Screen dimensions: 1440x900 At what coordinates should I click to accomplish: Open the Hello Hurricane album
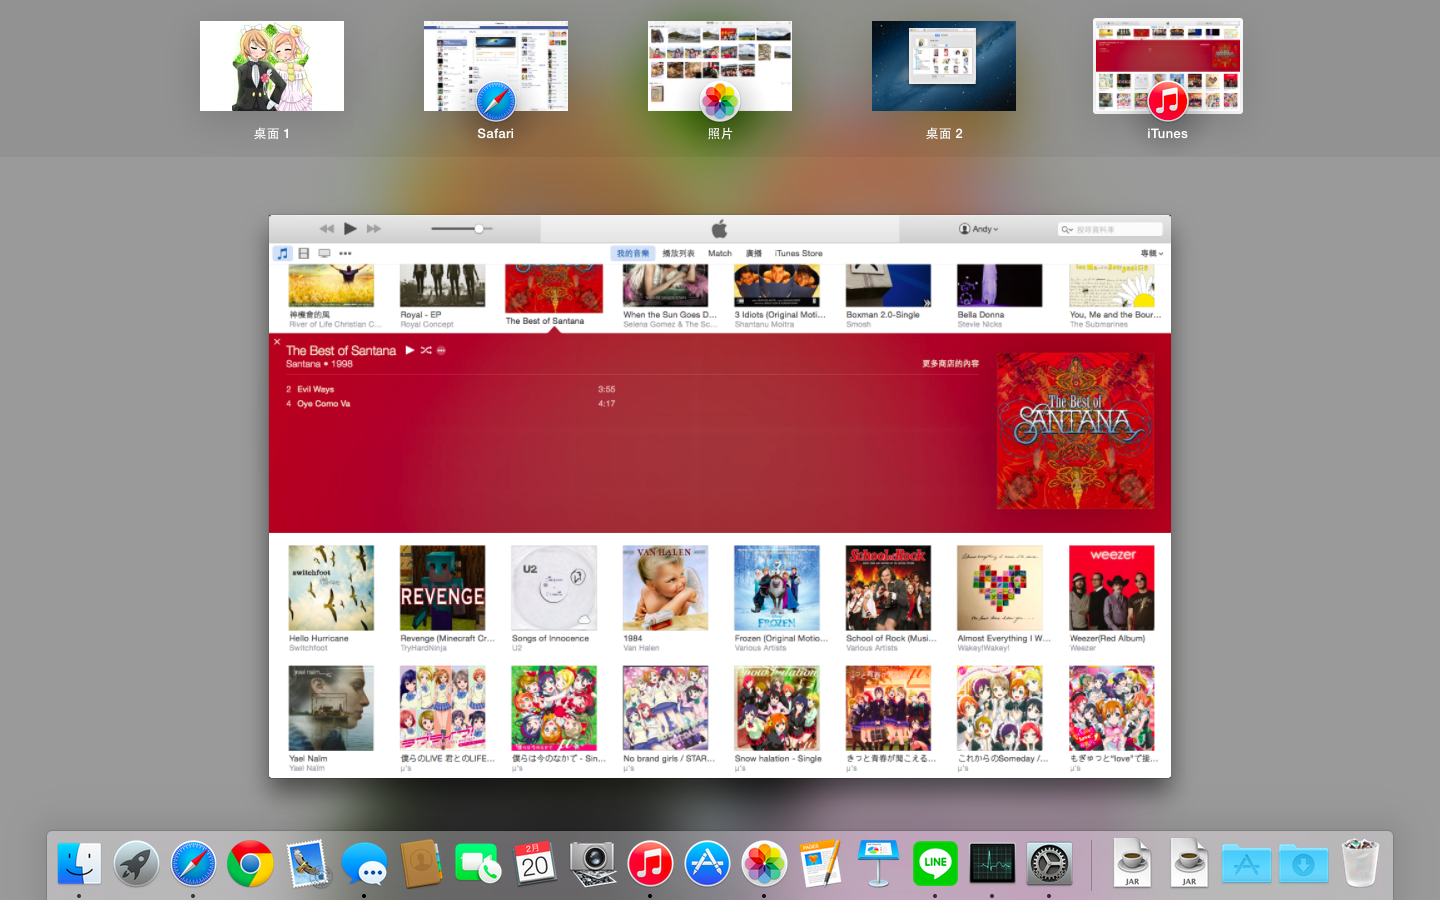point(331,588)
